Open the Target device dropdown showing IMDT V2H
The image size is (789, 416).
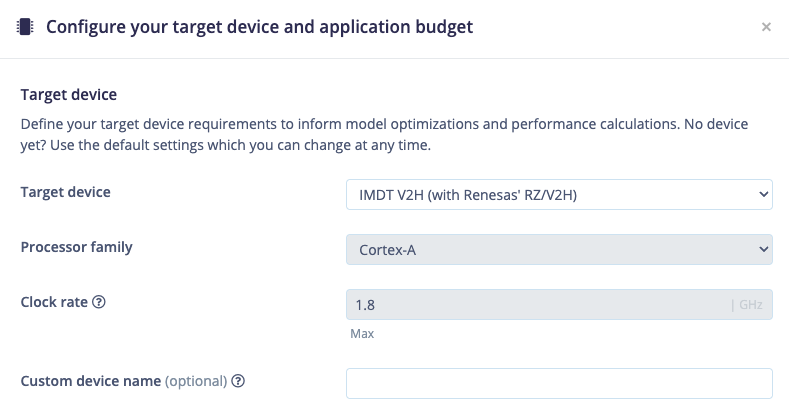pyautogui.click(x=559, y=195)
